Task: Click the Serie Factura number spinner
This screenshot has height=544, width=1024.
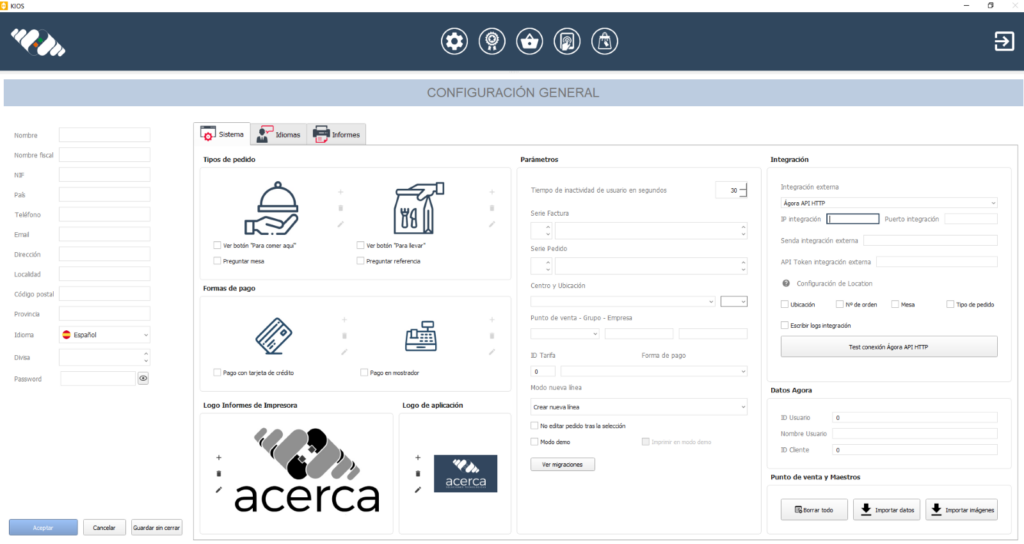Action: tap(541, 231)
